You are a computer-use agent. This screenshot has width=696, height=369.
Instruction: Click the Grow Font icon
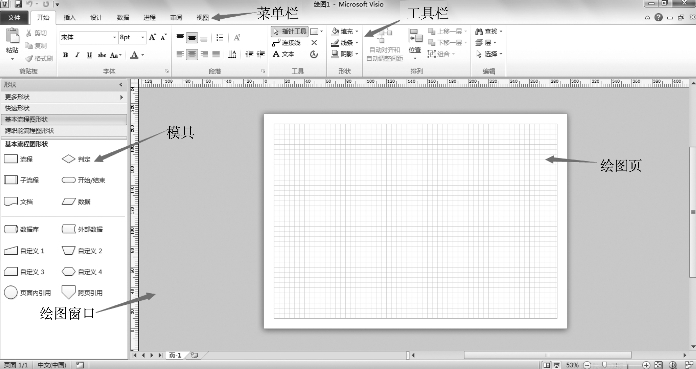click(x=153, y=37)
